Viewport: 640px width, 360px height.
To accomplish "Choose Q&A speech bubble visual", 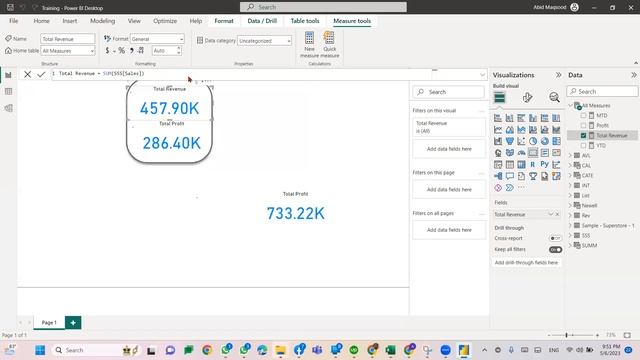I will [x=509, y=176].
